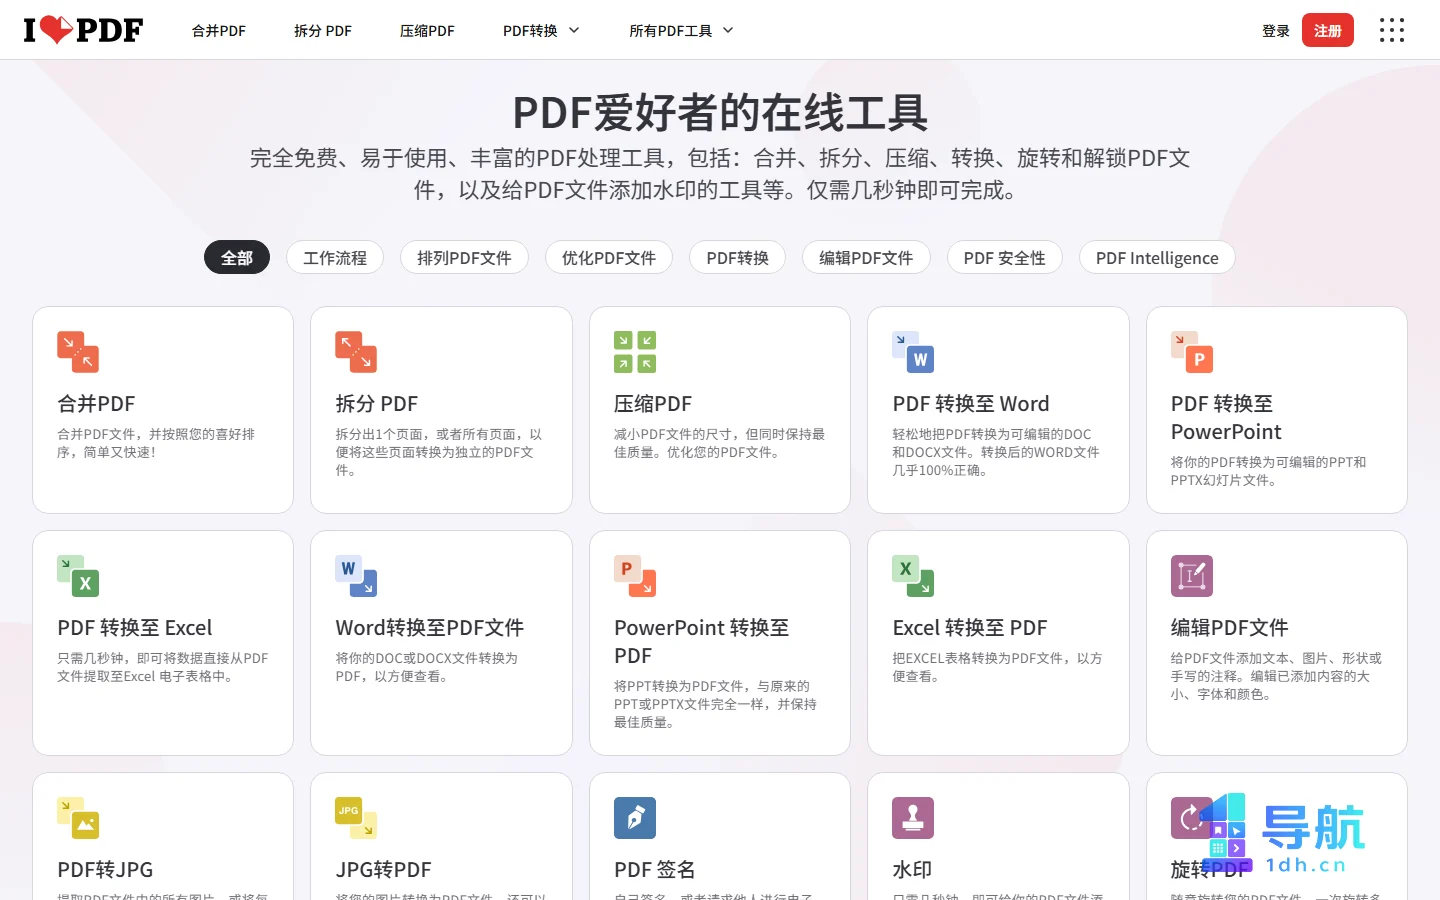This screenshot has height=900, width=1440.
Task: Click the description '给PDF文件添加文本、图片'
Action: [1276, 676]
